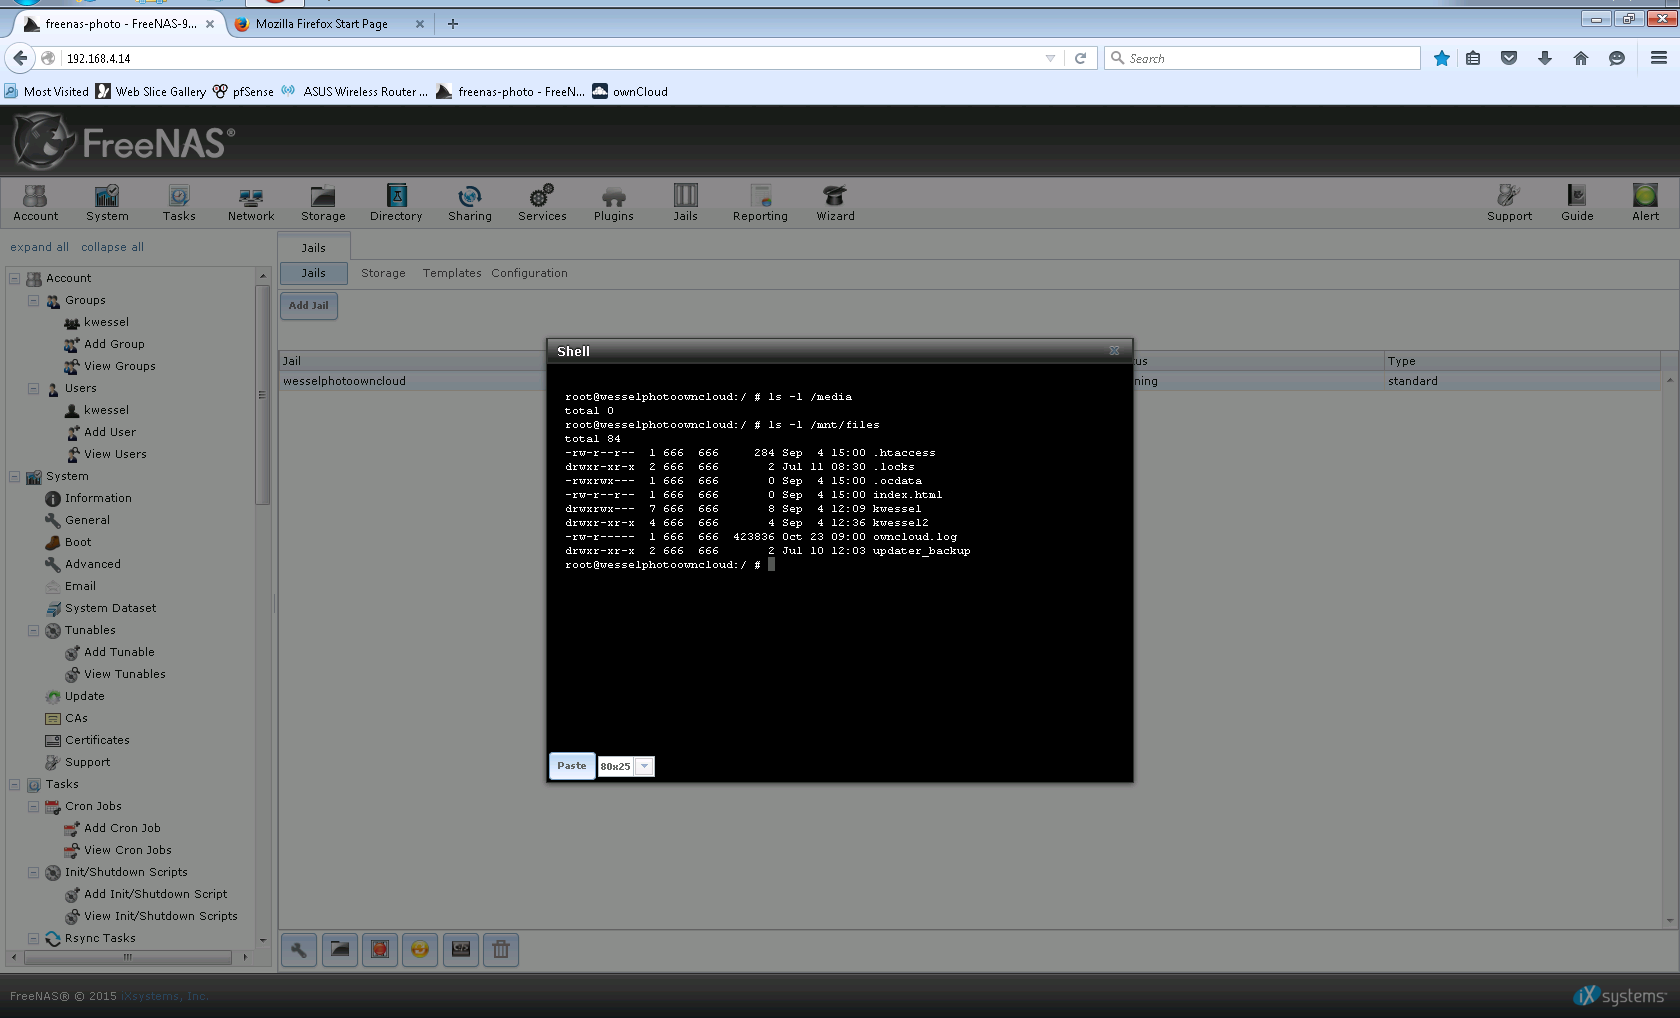Collapse the Tunables tree node

pyautogui.click(x=33, y=630)
